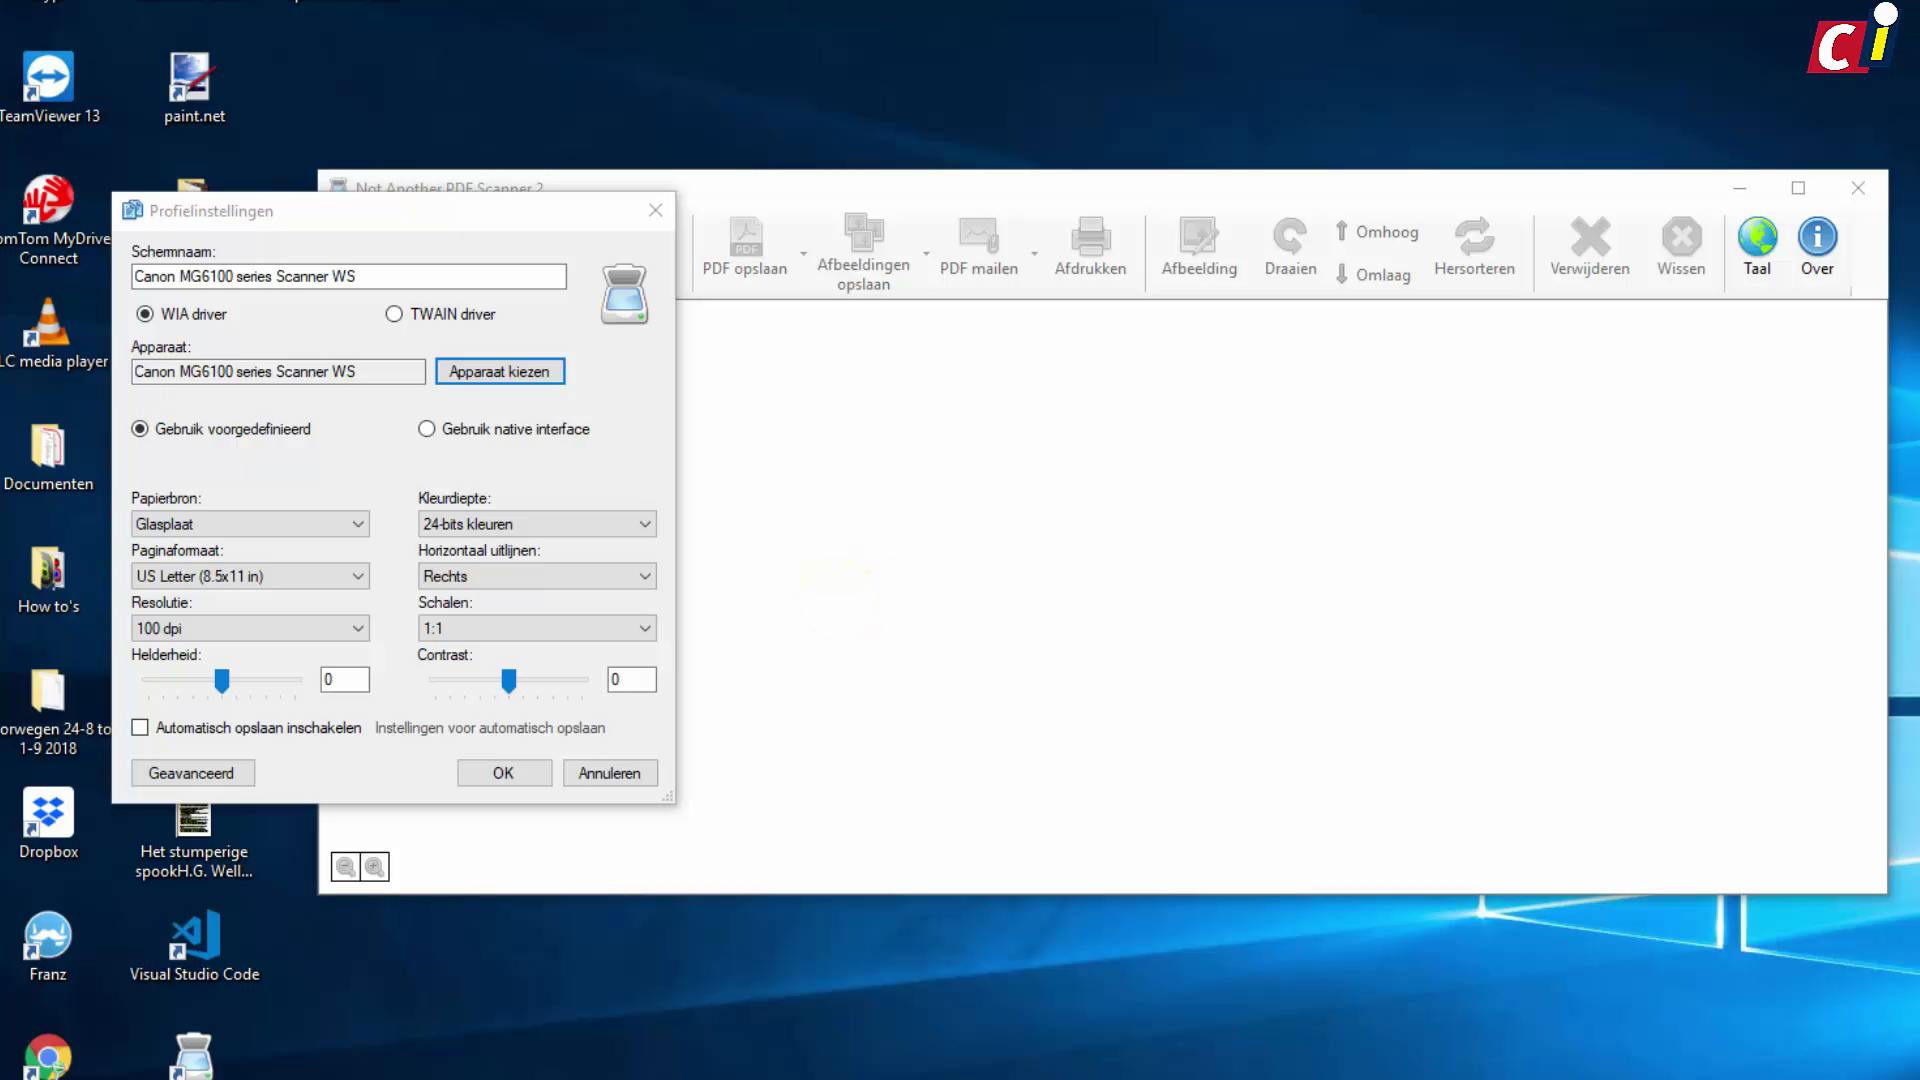The width and height of the screenshot is (1920, 1080).
Task: Click the Schermnaam text field
Action: pos(348,277)
